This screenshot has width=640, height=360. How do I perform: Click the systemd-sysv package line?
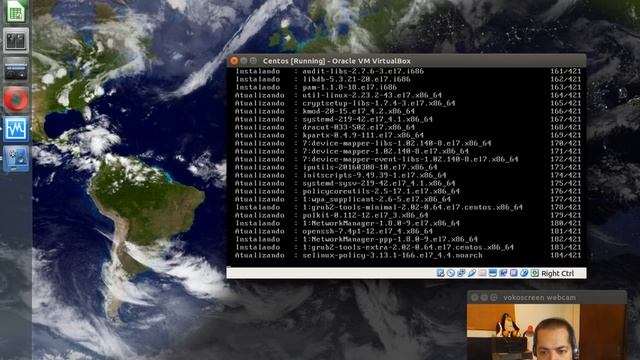[x=407, y=183]
